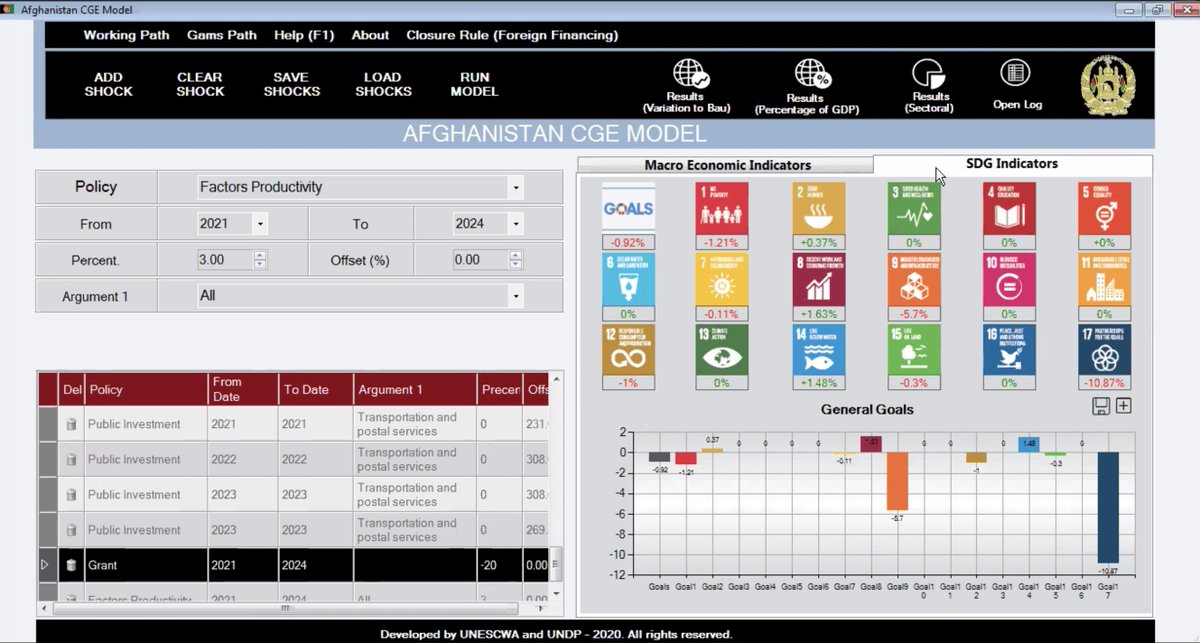Open the To year dropdown

click(x=515, y=224)
